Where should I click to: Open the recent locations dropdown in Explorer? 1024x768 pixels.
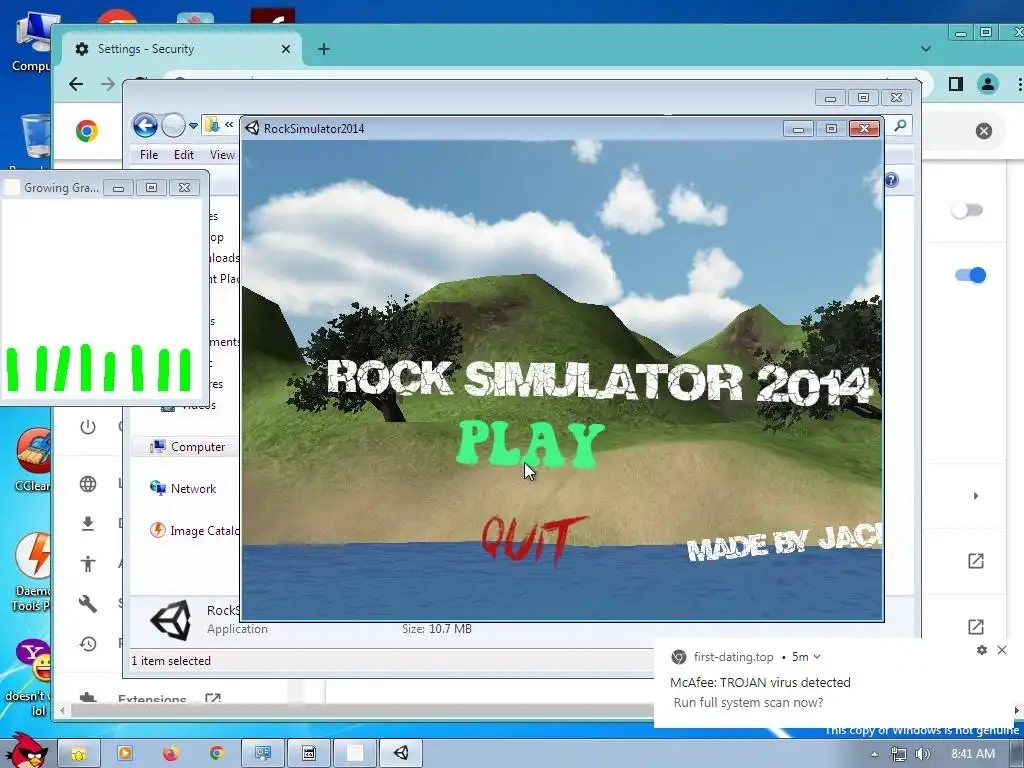[193, 125]
